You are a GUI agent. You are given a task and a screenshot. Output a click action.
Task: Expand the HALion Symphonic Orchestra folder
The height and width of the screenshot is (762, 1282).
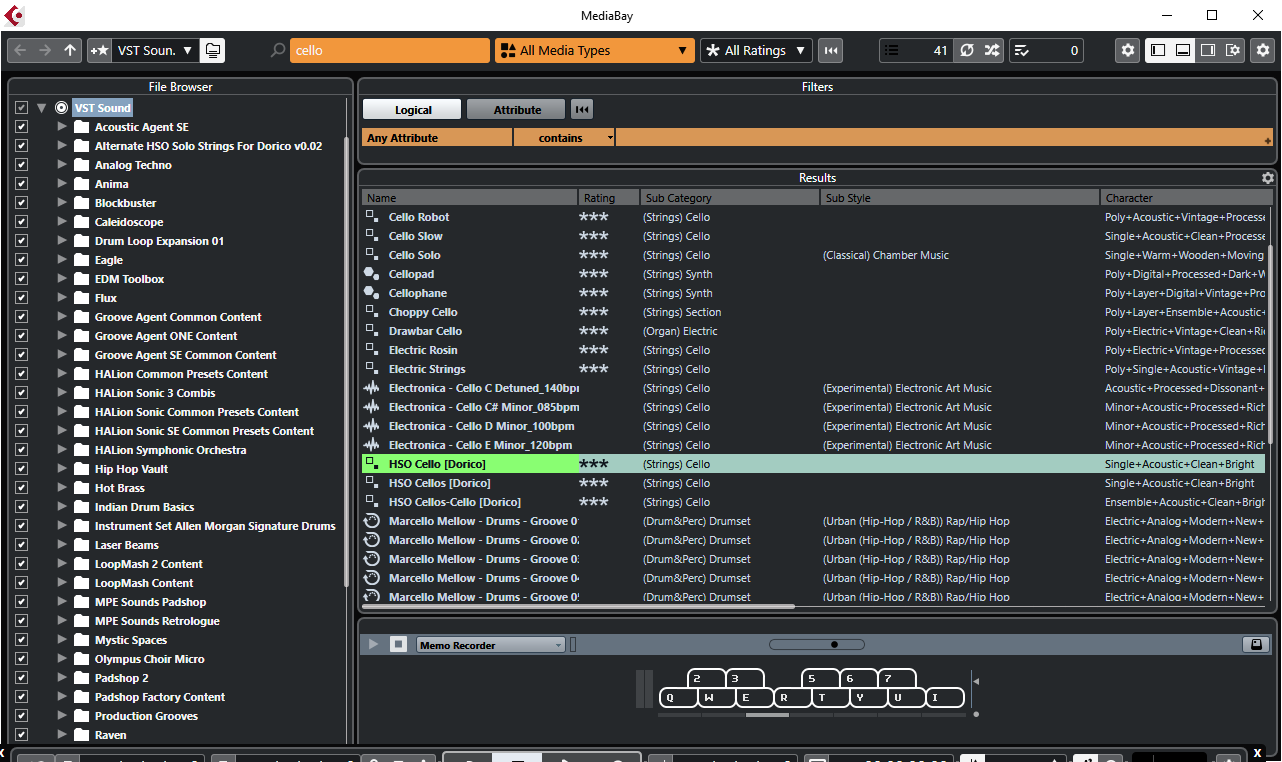62,450
